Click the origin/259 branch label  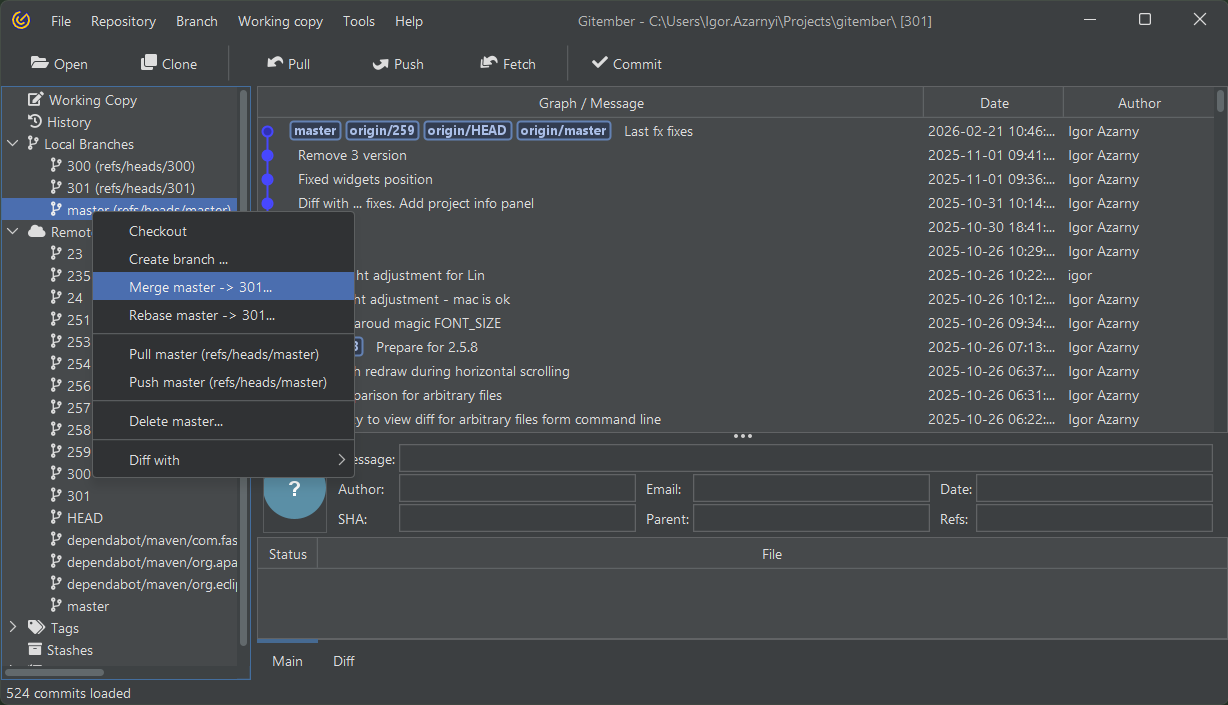tap(383, 131)
